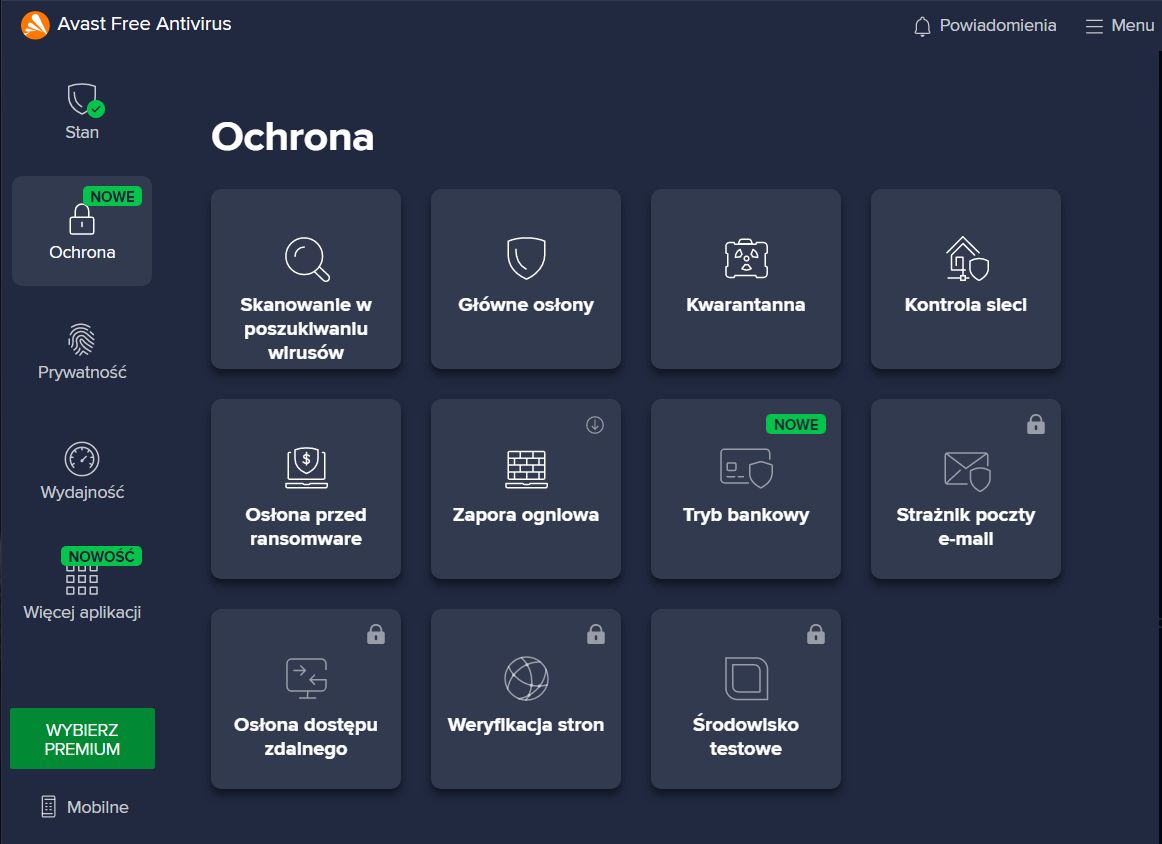Viewport: 1162px width, 844px height.
Task: Go to the Stan tab label
Action: (82, 132)
